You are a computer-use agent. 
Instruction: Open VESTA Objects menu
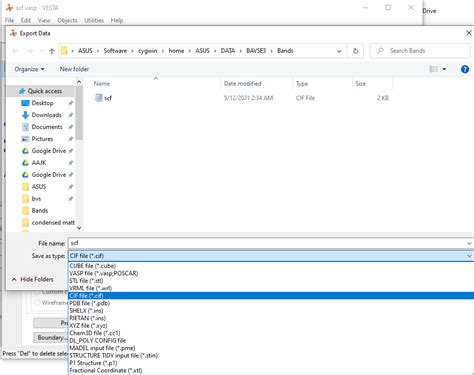(67, 20)
